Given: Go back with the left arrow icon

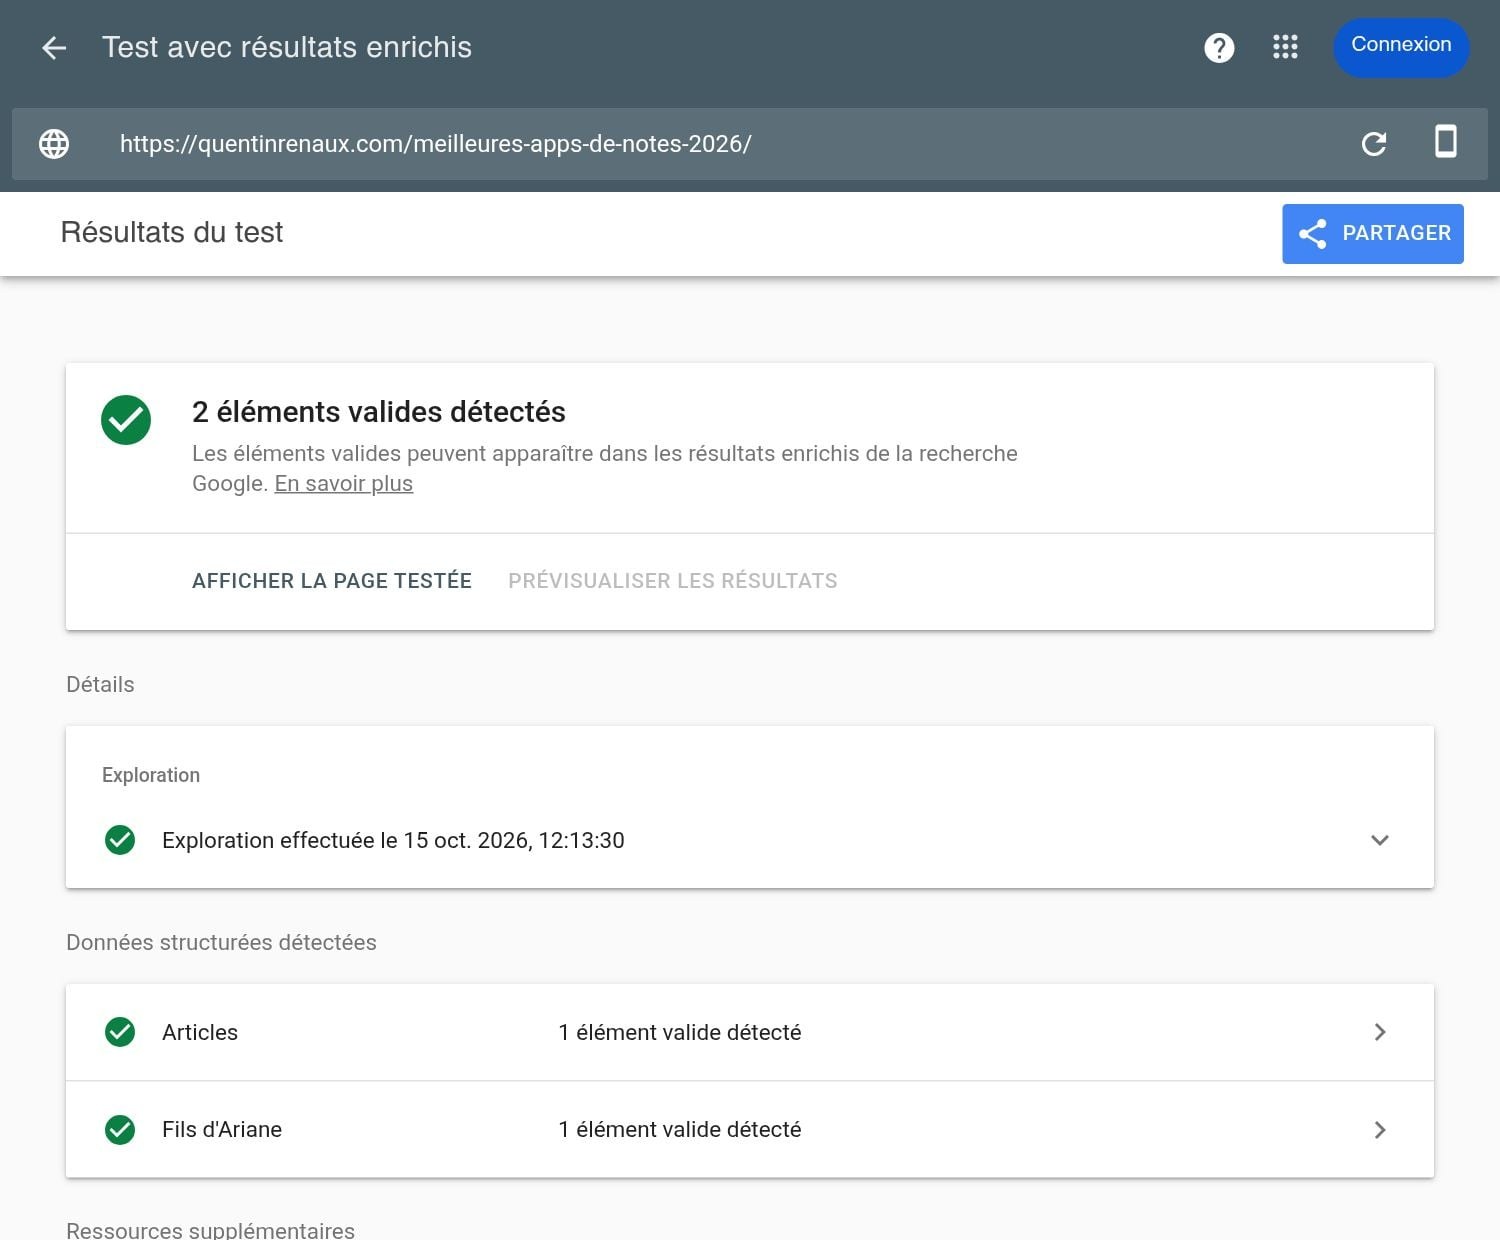Looking at the screenshot, I should pyautogui.click(x=54, y=47).
